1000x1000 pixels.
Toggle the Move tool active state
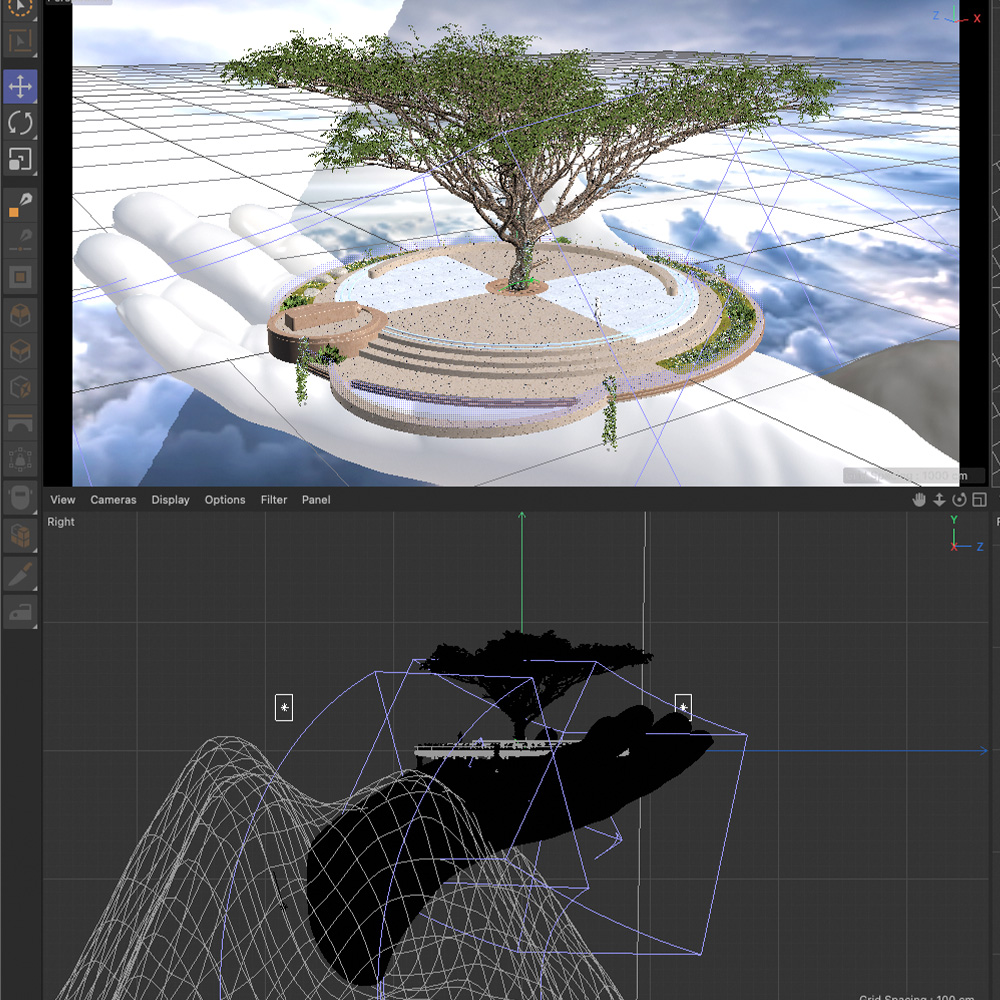tap(20, 87)
